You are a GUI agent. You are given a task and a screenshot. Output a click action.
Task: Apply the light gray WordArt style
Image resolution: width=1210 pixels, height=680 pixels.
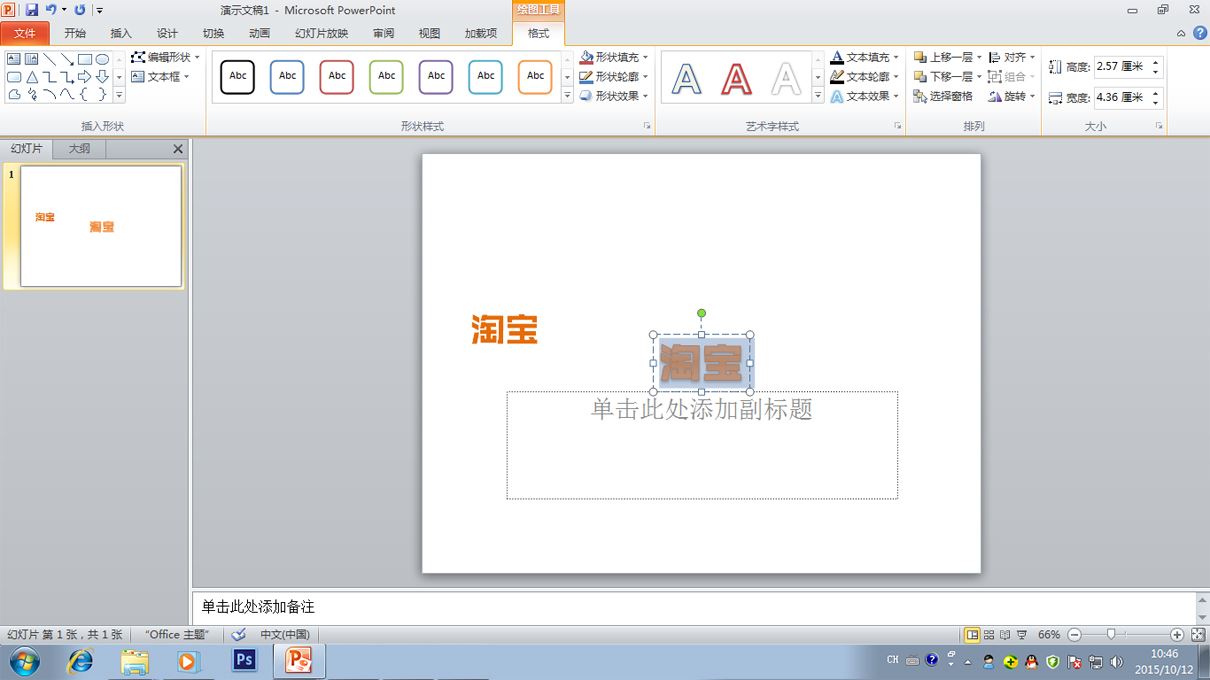coord(786,78)
